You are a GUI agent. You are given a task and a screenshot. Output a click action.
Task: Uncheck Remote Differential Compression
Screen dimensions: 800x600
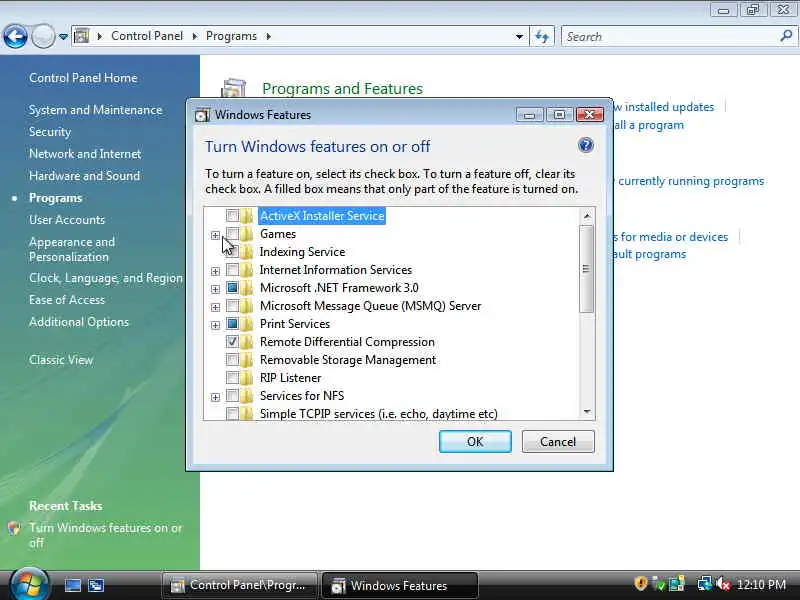tap(232, 341)
